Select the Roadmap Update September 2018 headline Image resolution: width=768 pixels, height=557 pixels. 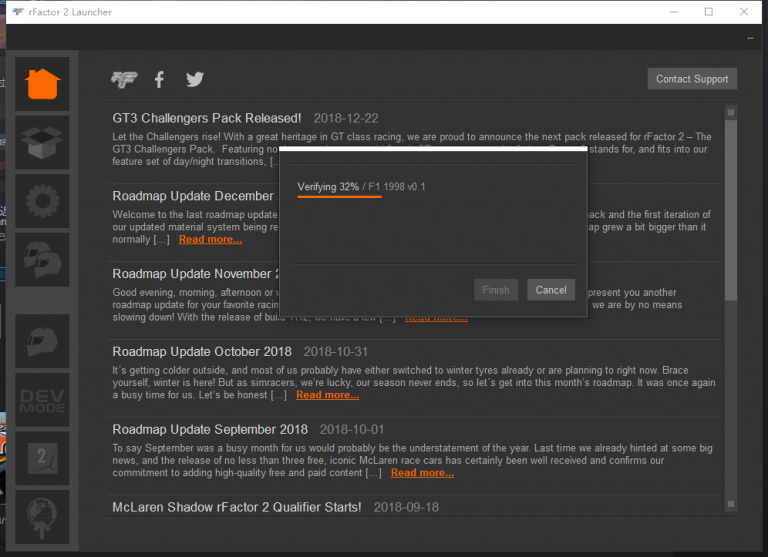[210, 430]
